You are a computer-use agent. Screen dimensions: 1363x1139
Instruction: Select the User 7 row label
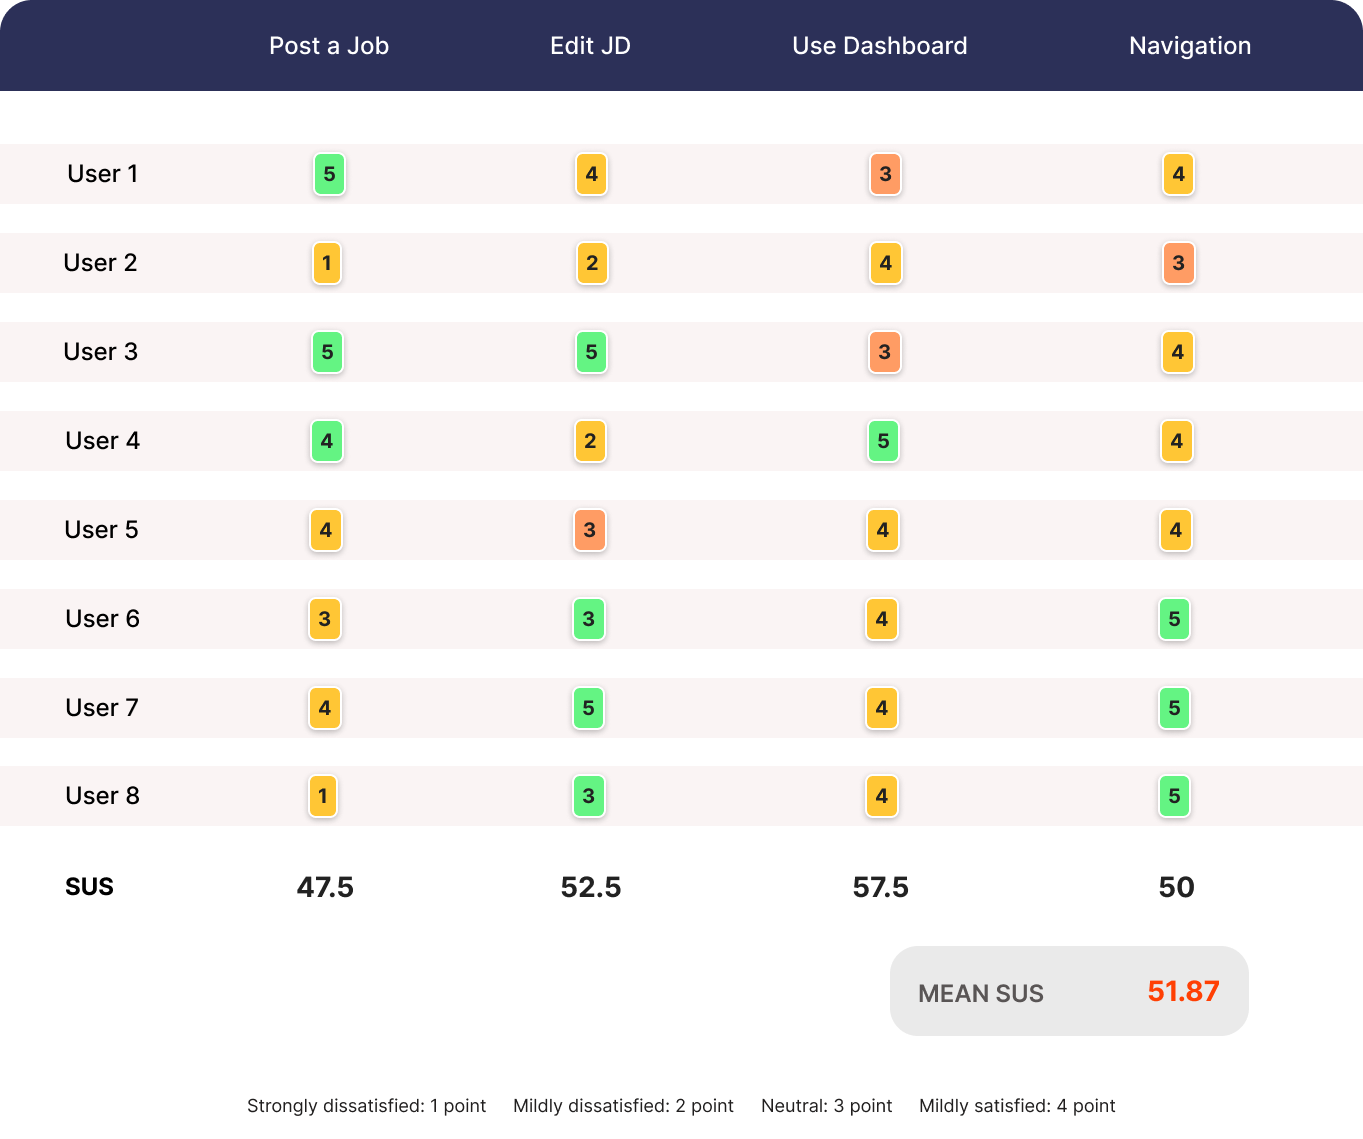pos(102,708)
